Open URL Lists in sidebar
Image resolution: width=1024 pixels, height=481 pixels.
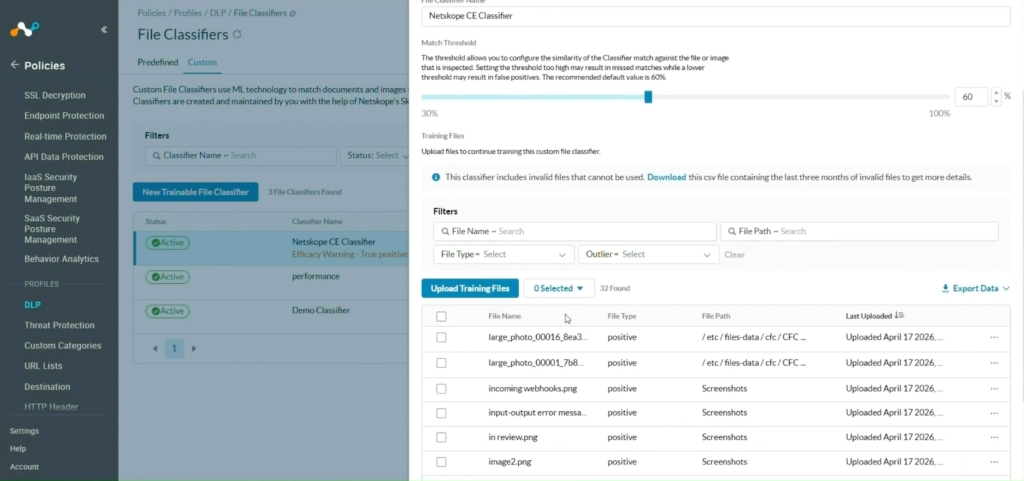tap(43, 366)
